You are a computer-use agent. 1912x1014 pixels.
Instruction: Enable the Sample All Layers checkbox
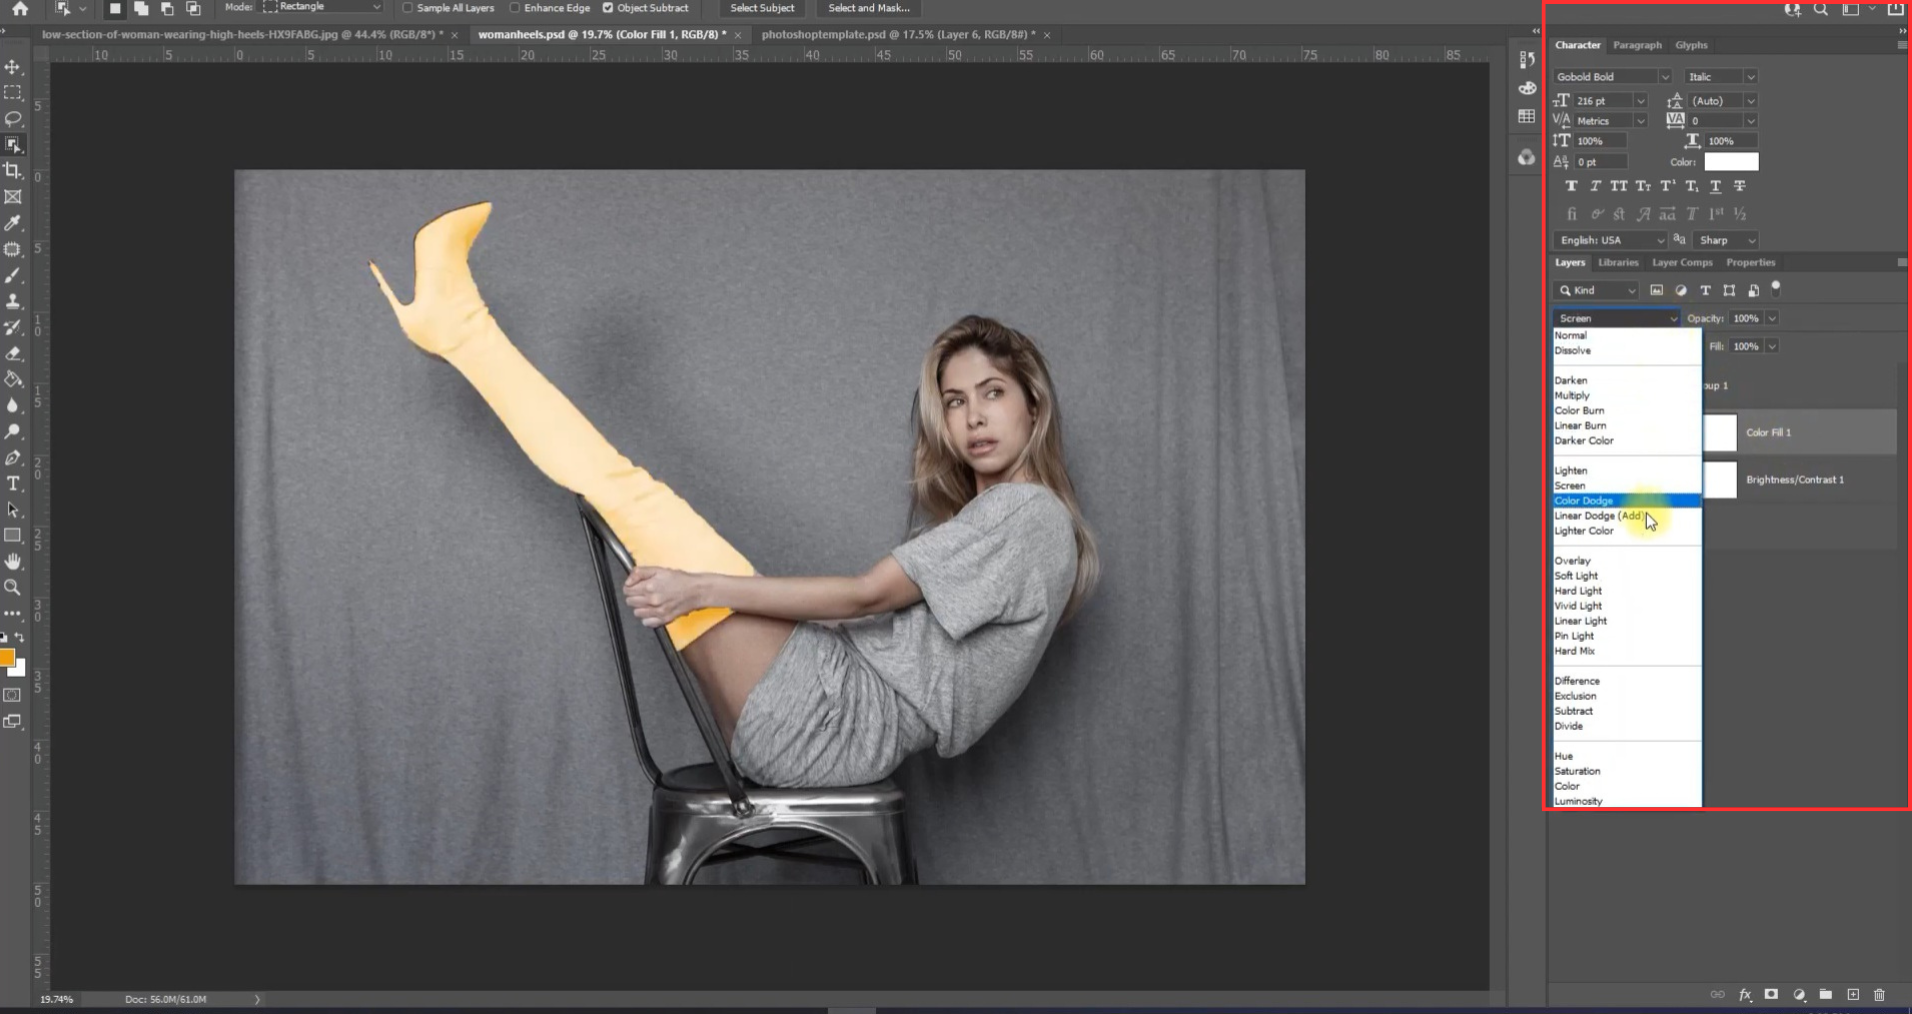click(x=408, y=8)
